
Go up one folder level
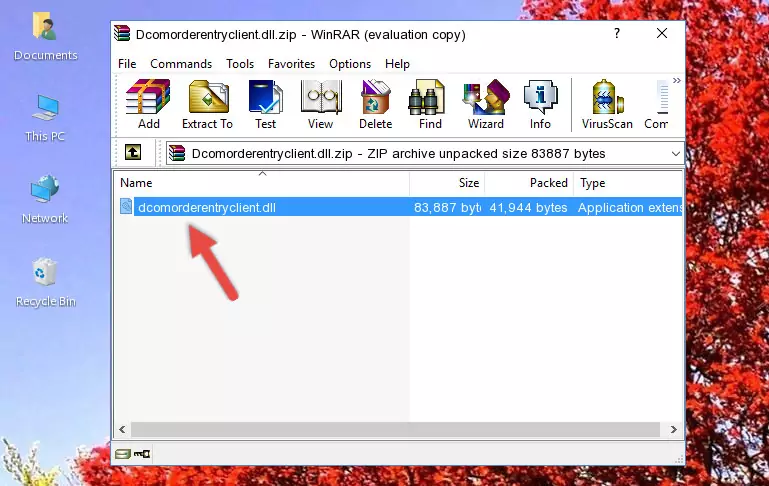click(x=133, y=153)
